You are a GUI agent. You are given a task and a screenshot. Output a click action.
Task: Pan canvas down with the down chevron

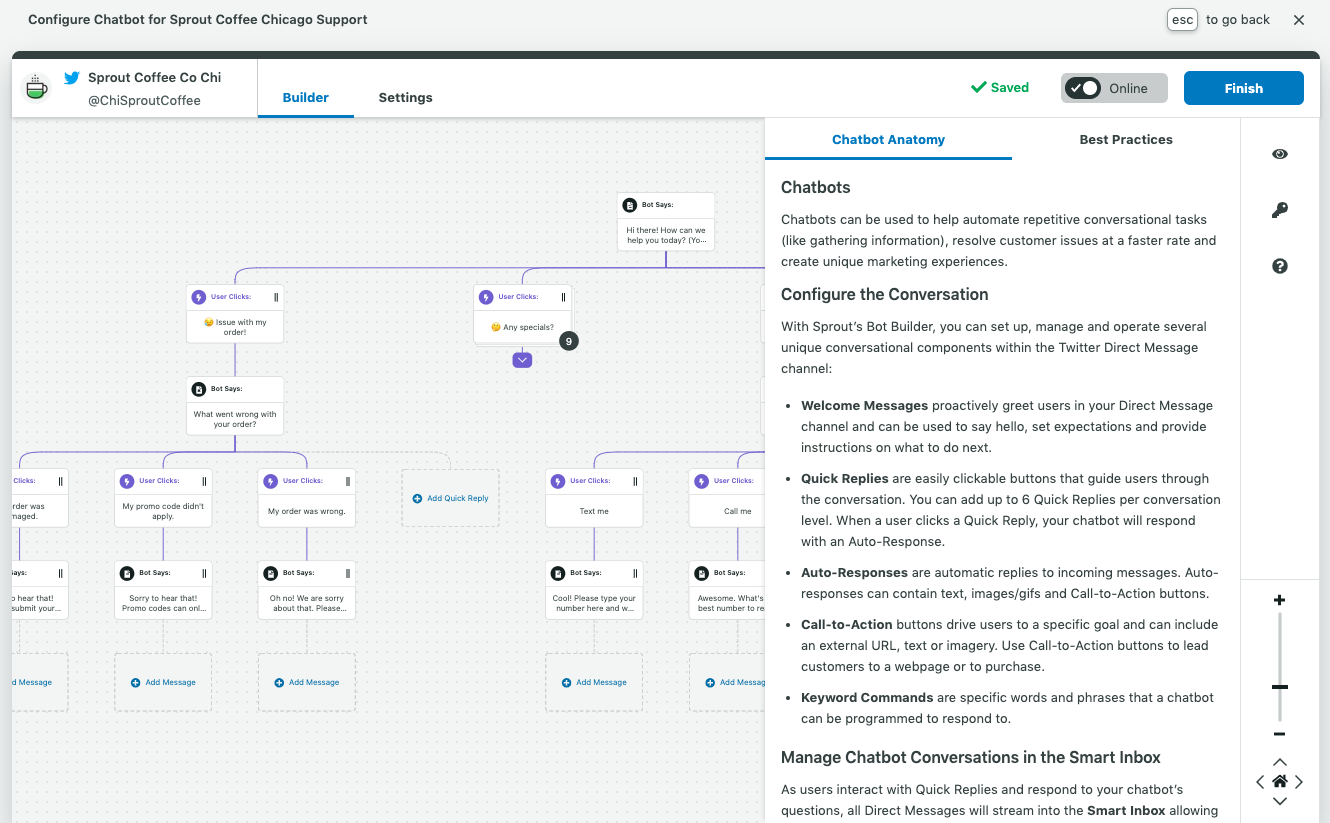pyautogui.click(x=1279, y=801)
